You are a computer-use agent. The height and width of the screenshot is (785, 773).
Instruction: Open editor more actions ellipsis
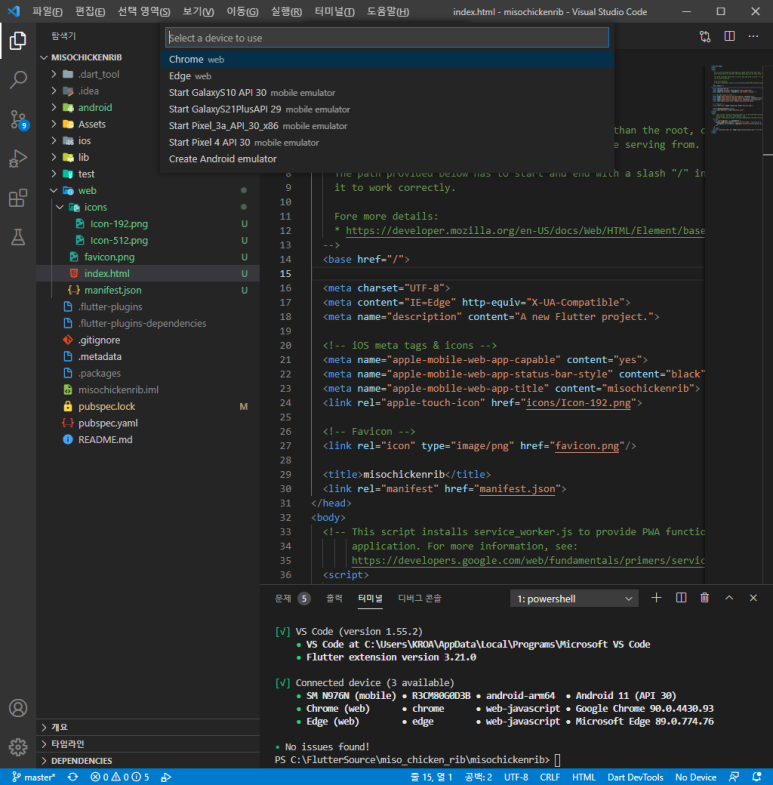(753, 36)
